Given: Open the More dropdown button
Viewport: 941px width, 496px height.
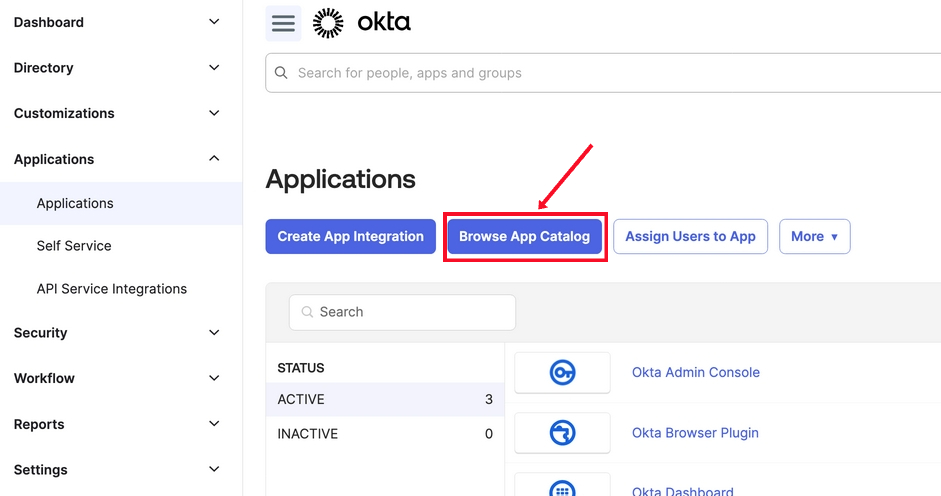Looking at the screenshot, I should 814,237.
